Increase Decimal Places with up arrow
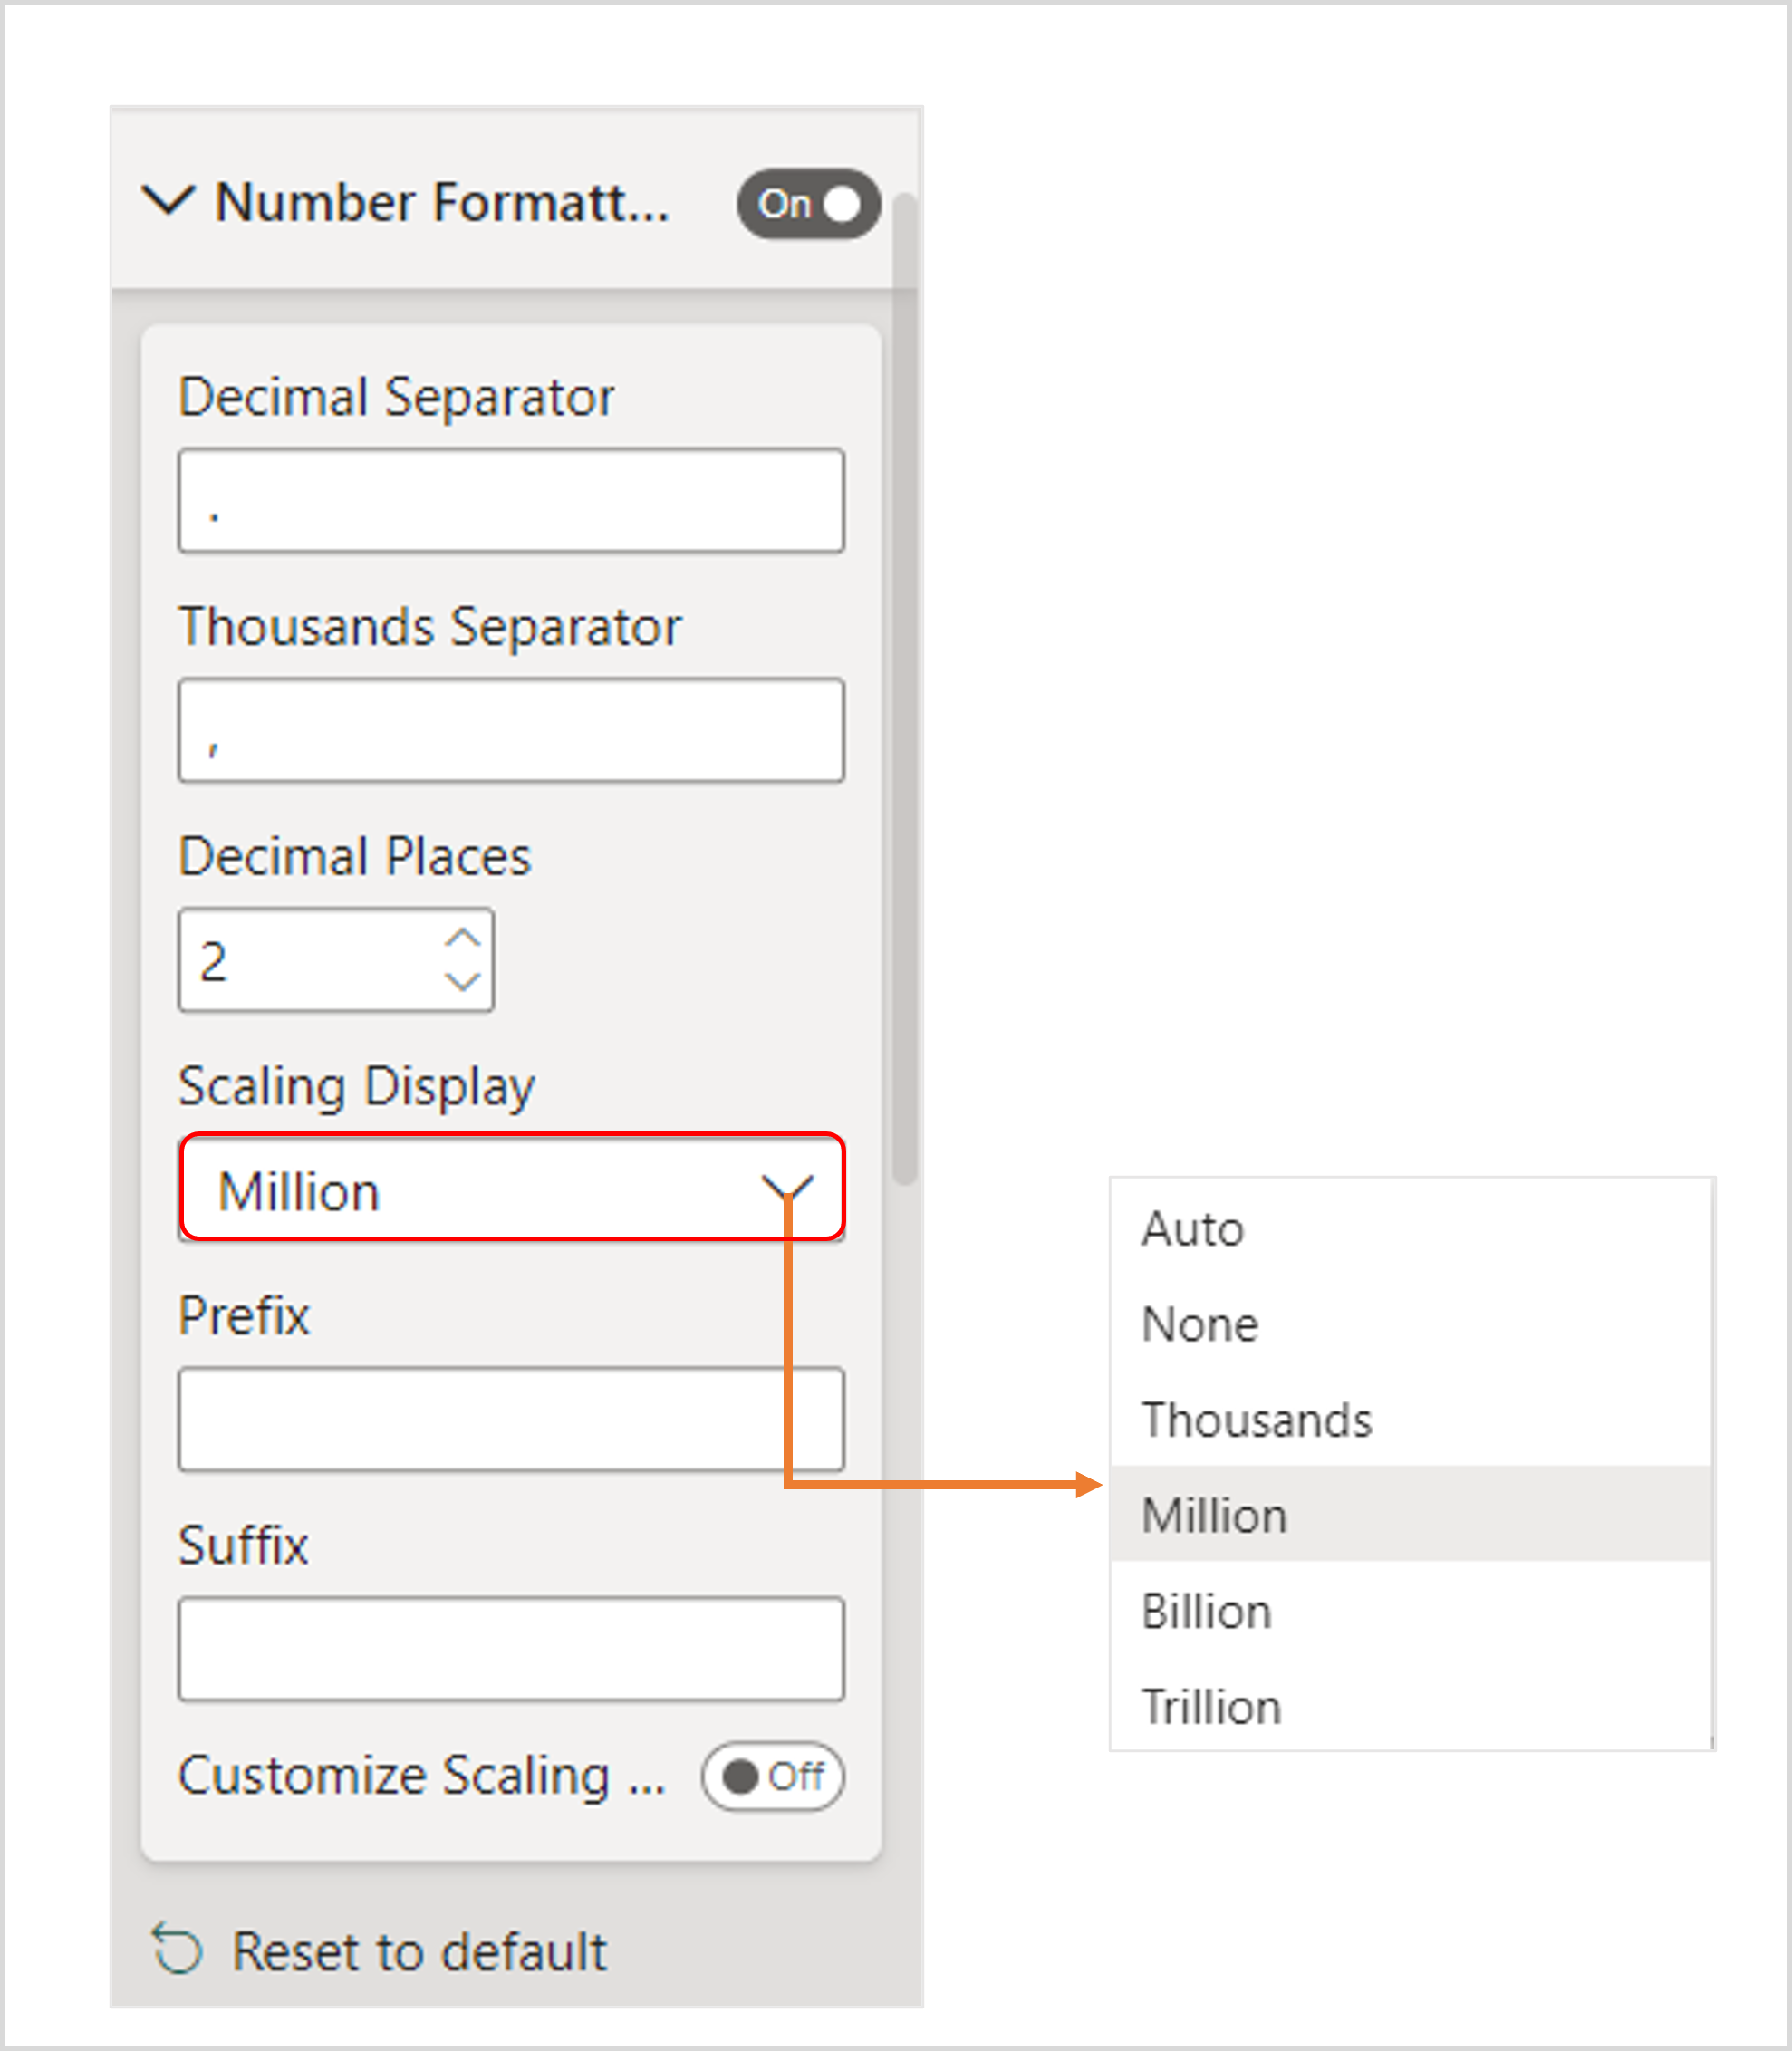 (x=462, y=938)
